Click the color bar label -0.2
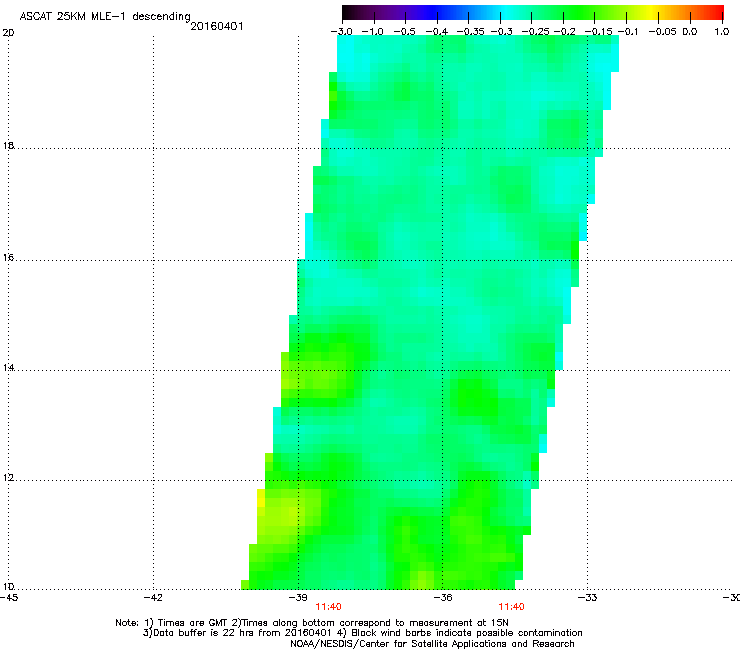The image size is (740, 650). point(564,32)
